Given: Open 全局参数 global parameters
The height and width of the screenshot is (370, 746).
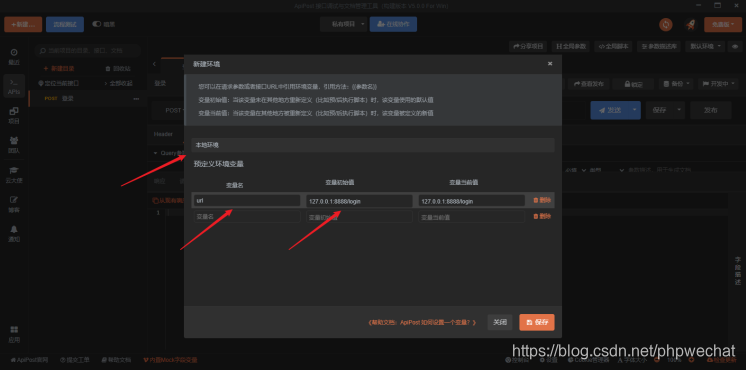Looking at the screenshot, I should [x=571, y=46].
